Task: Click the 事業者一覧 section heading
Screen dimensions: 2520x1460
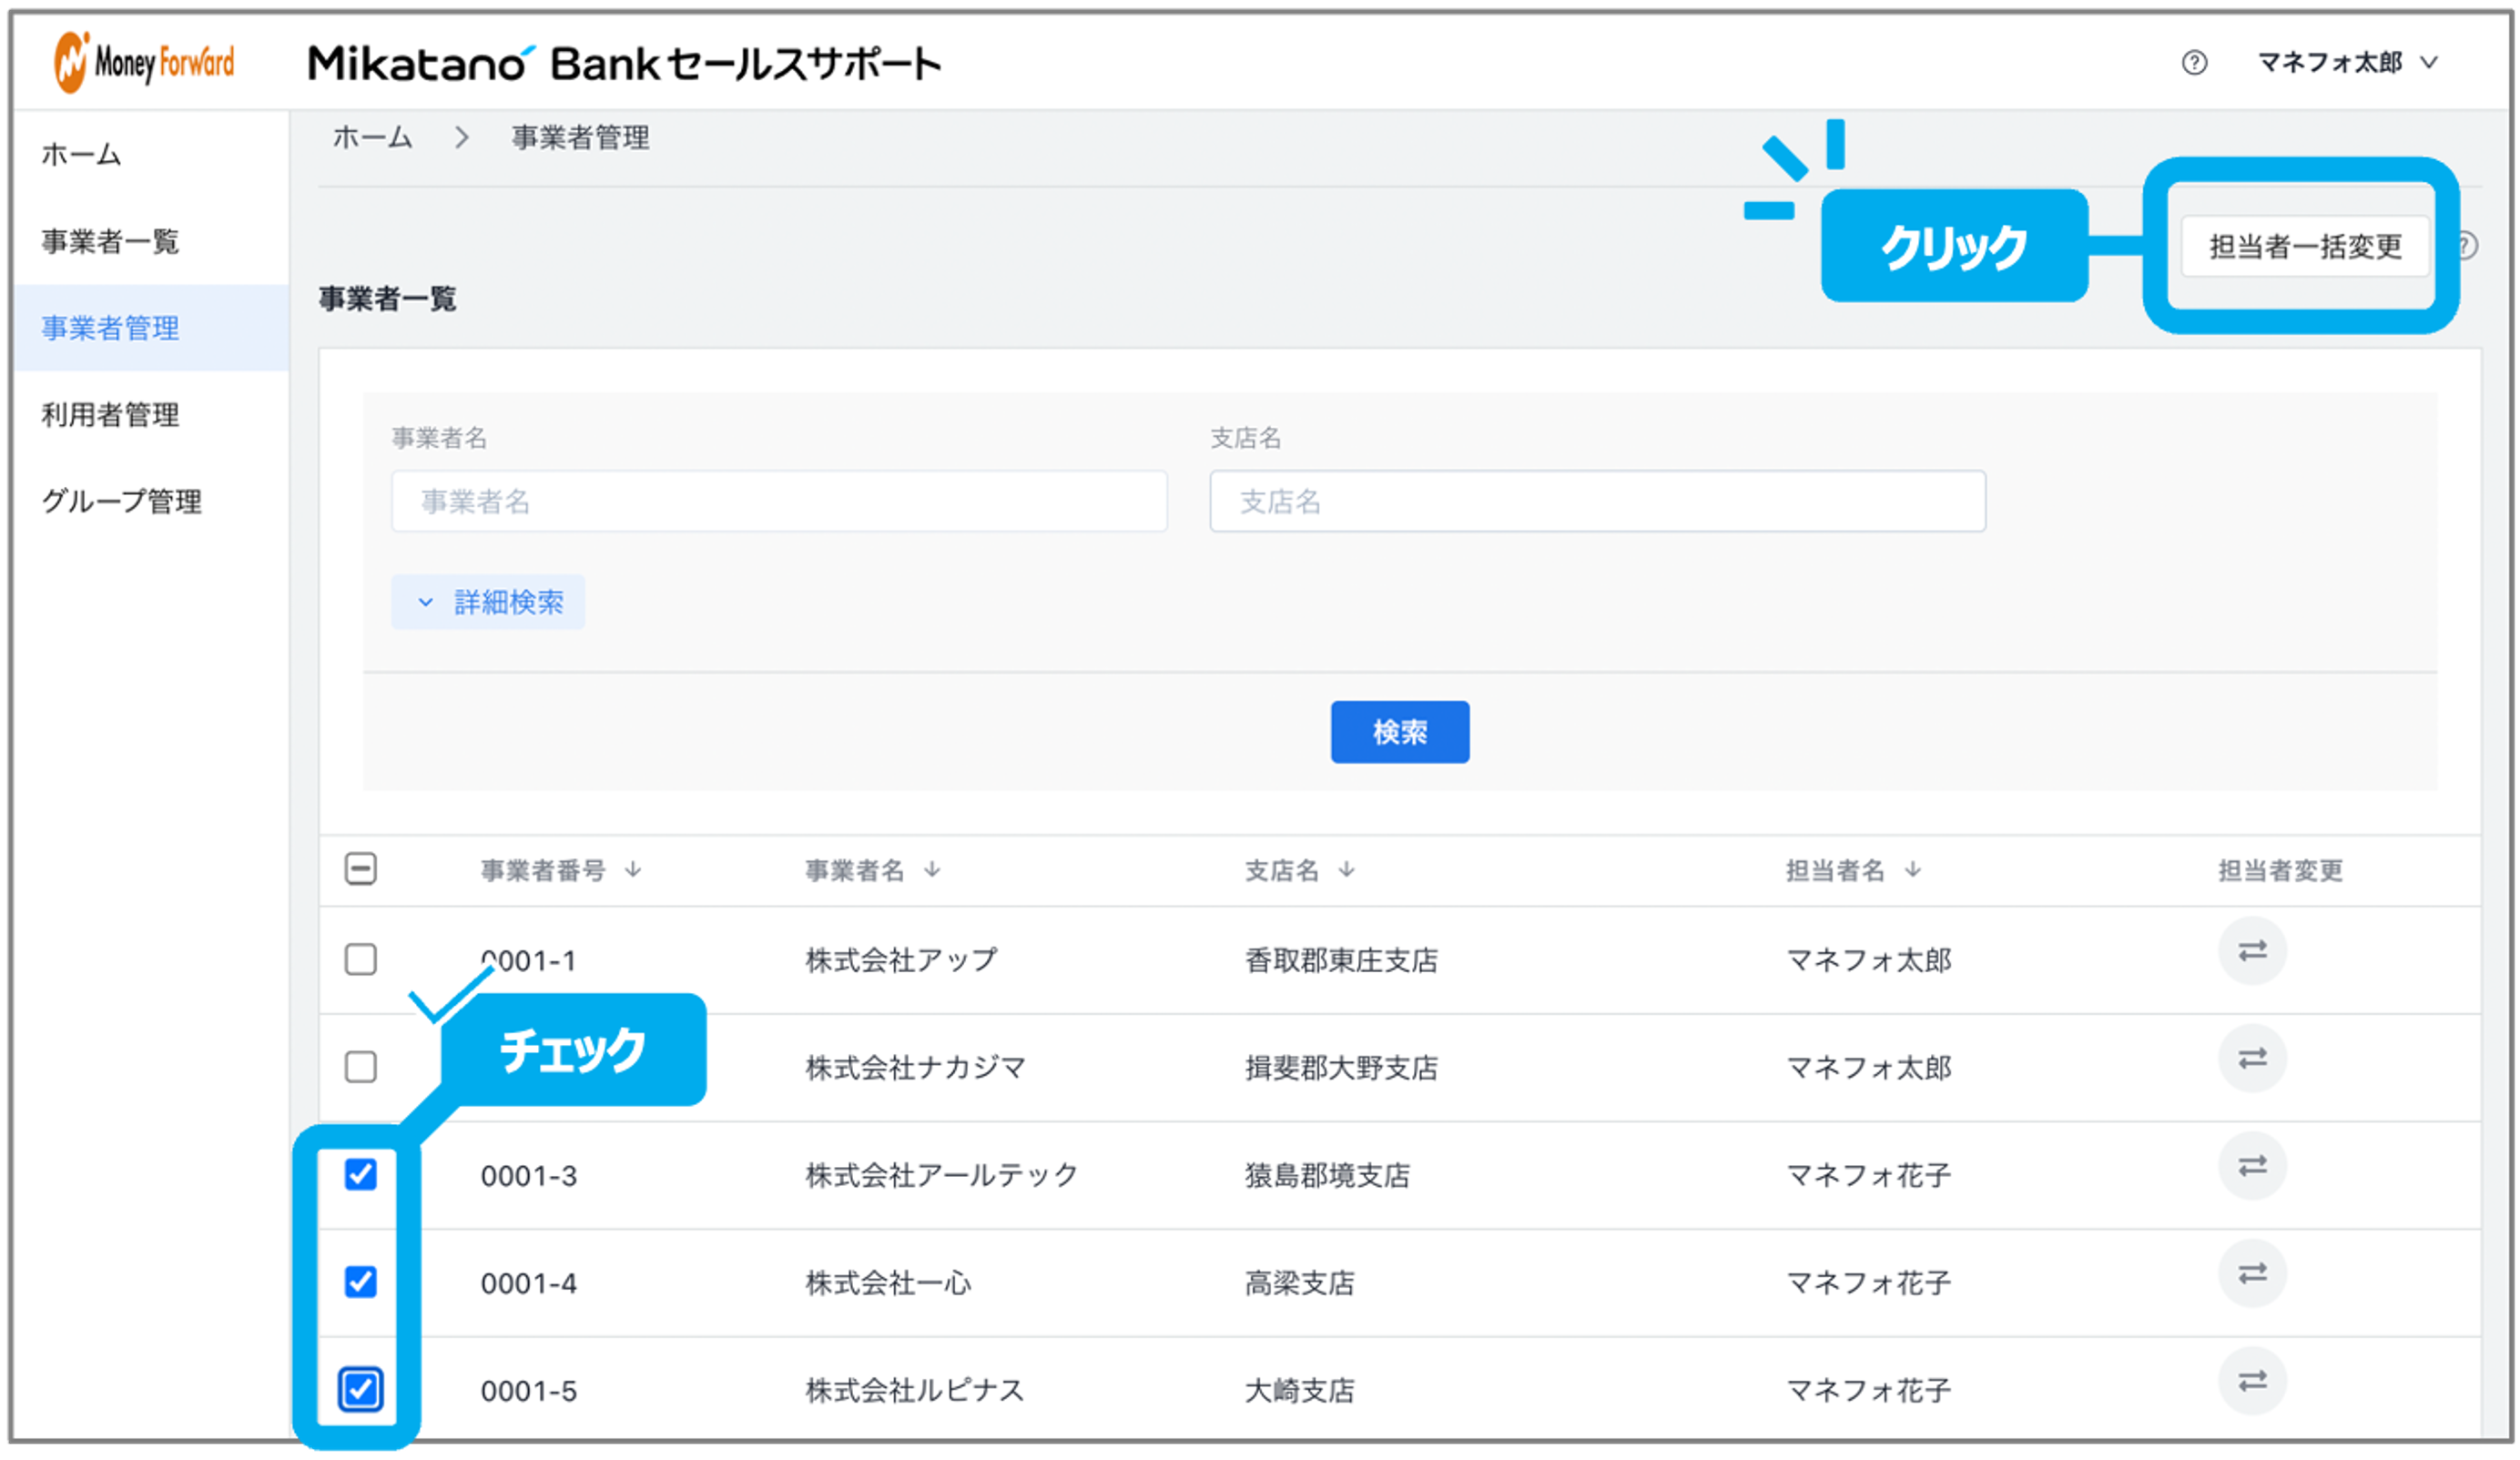Action: [388, 299]
